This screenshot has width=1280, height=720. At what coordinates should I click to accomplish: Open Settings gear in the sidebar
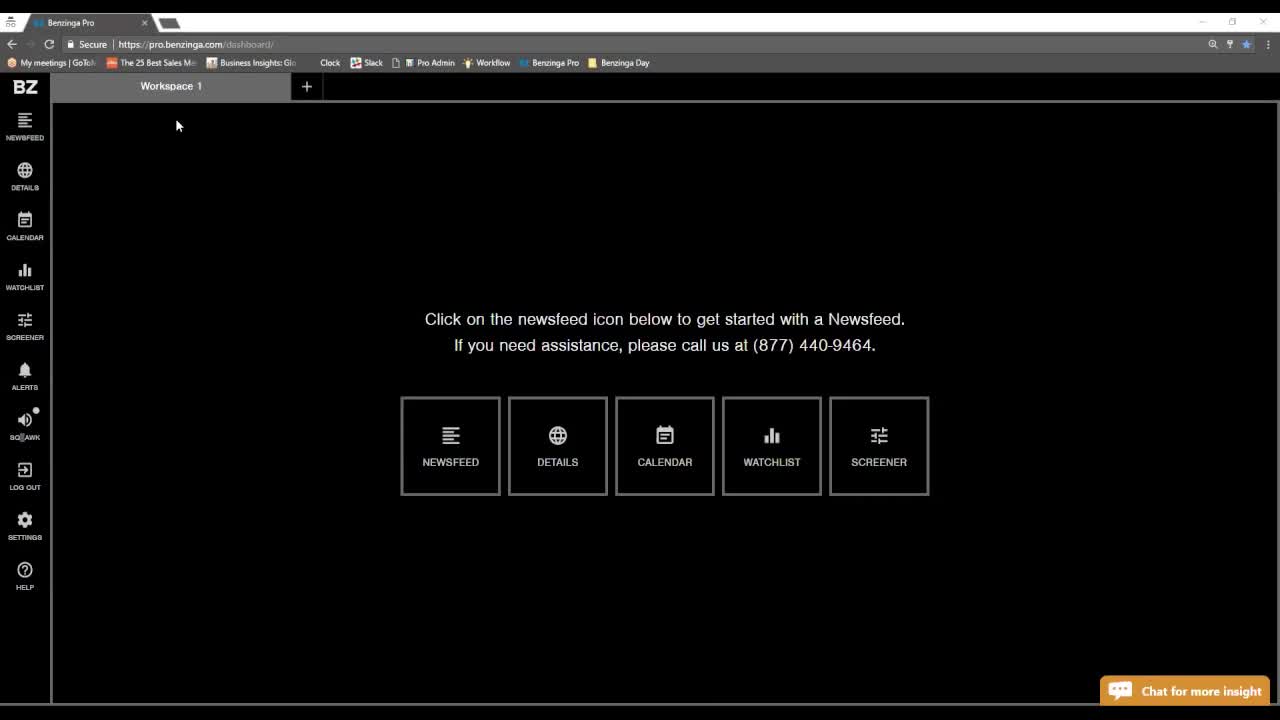click(25, 527)
